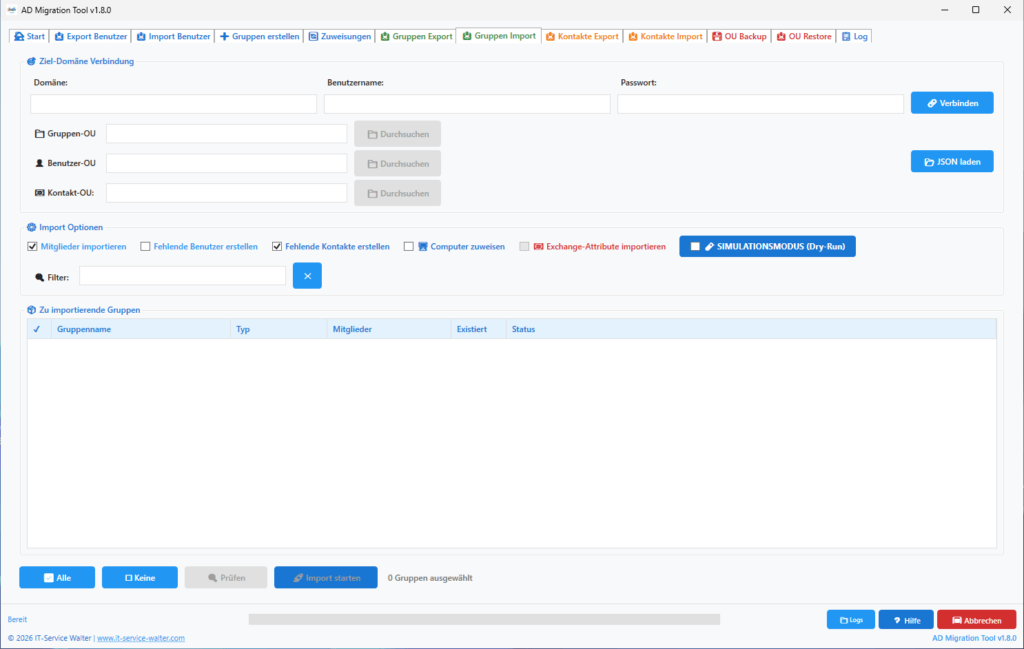Click the Domäne input field
This screenshot has width=1024, height=649.
[x=173, y=104]
